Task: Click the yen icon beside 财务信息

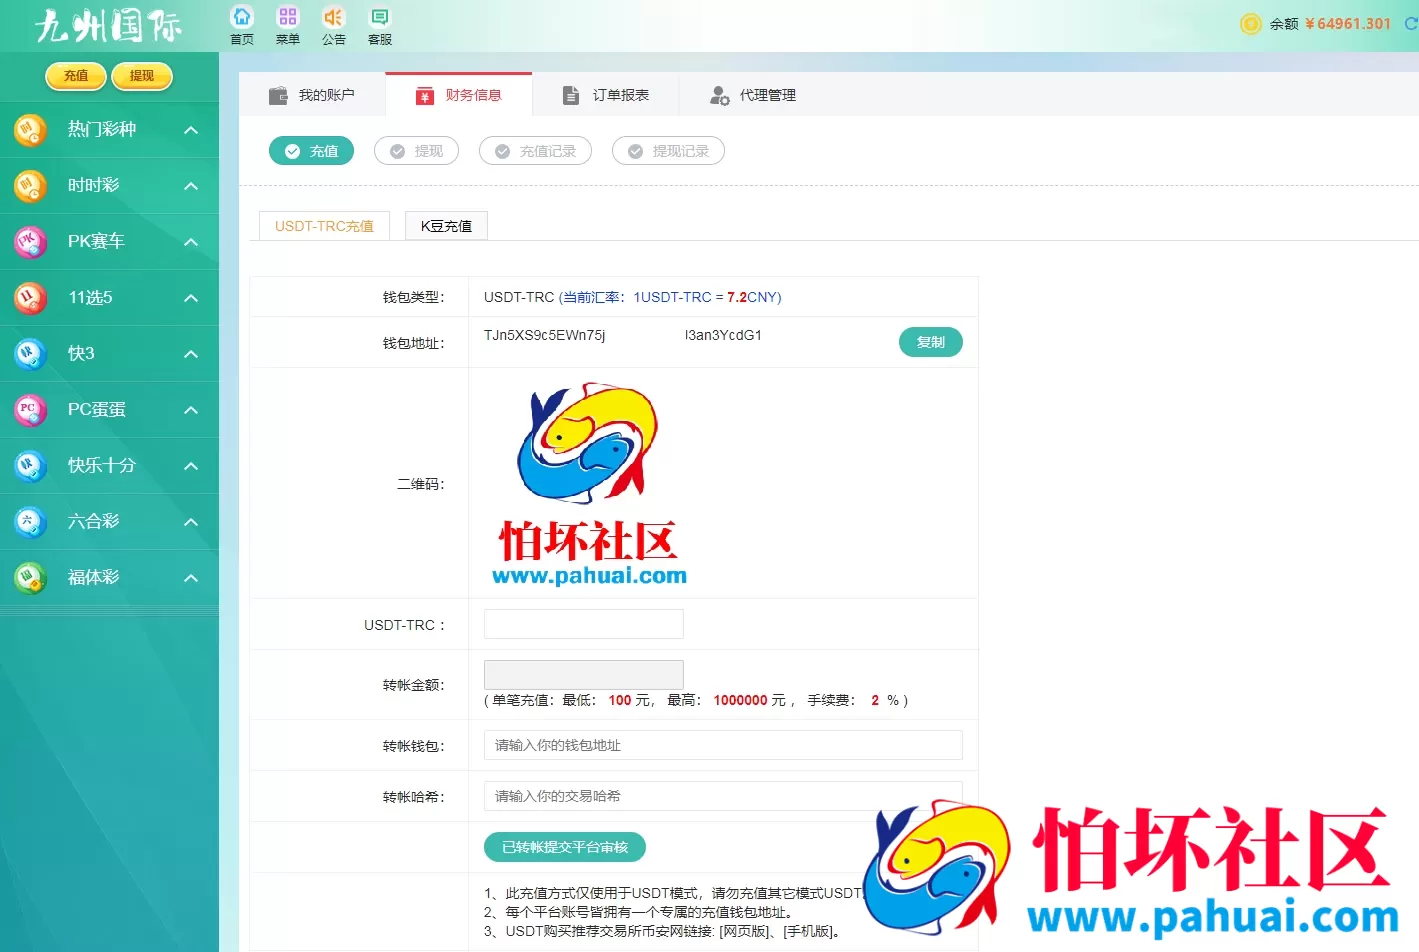Action: [425, 96]
